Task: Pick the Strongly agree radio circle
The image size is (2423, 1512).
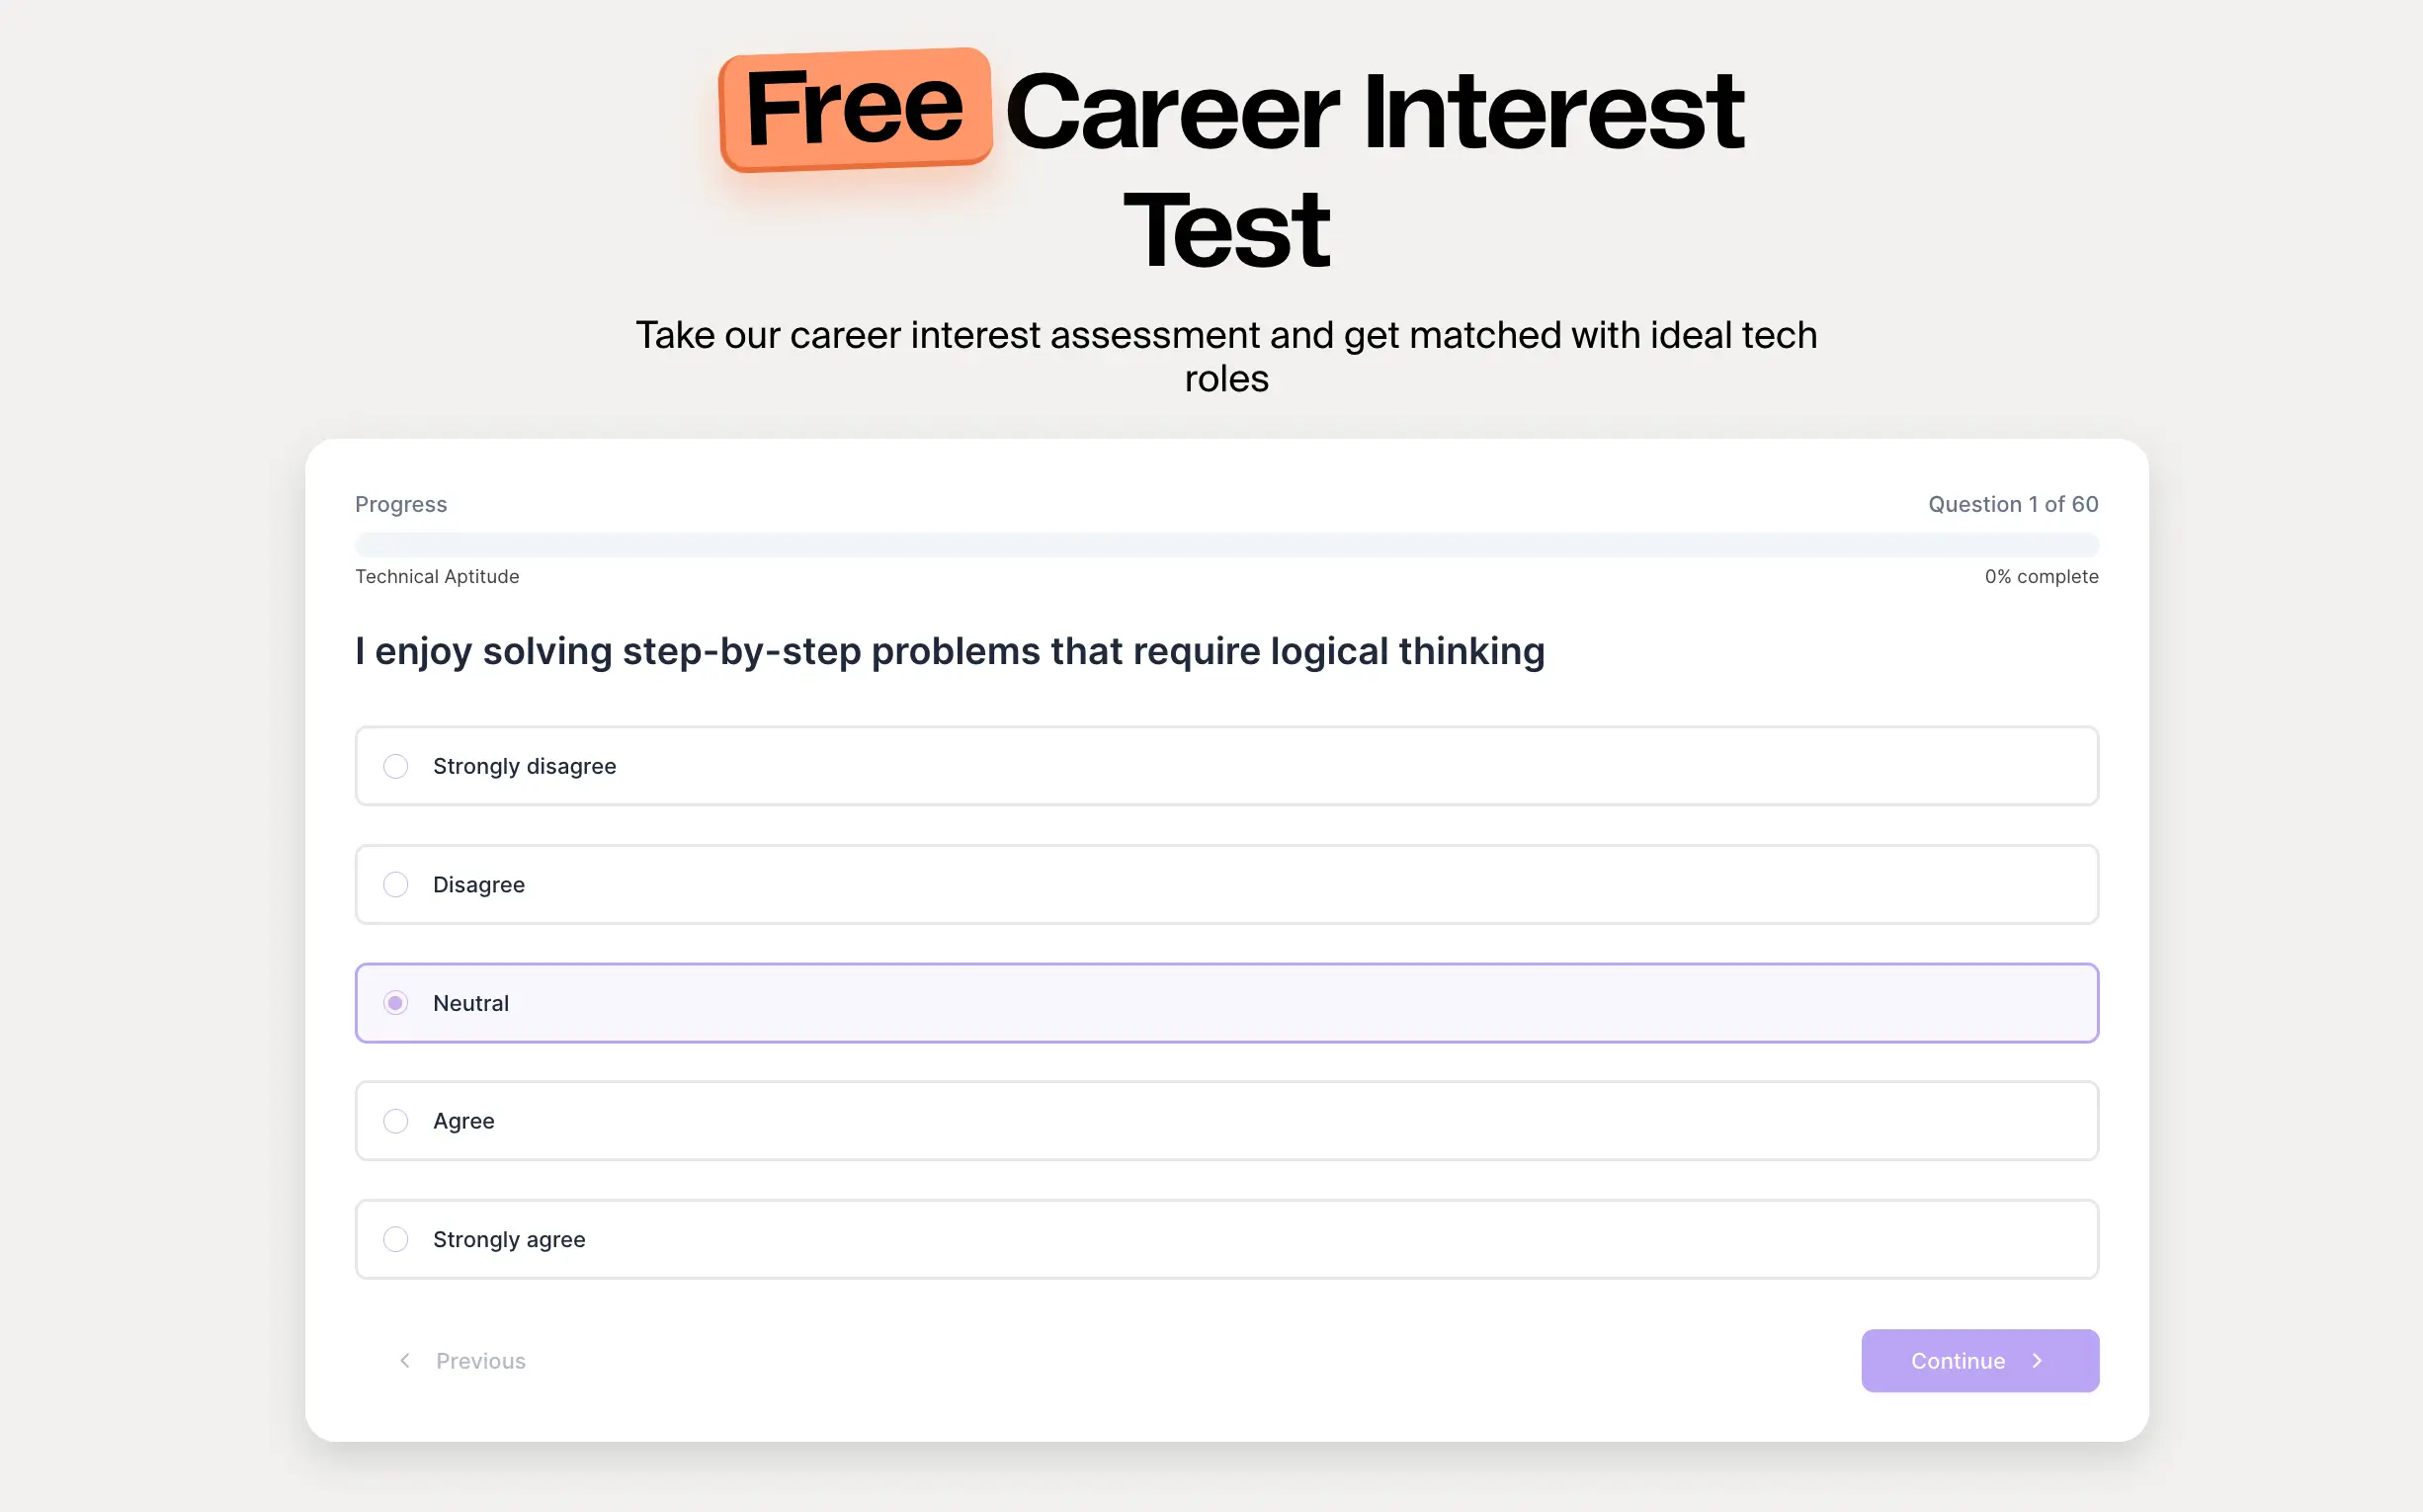Action: click(x=396, y=1239)
